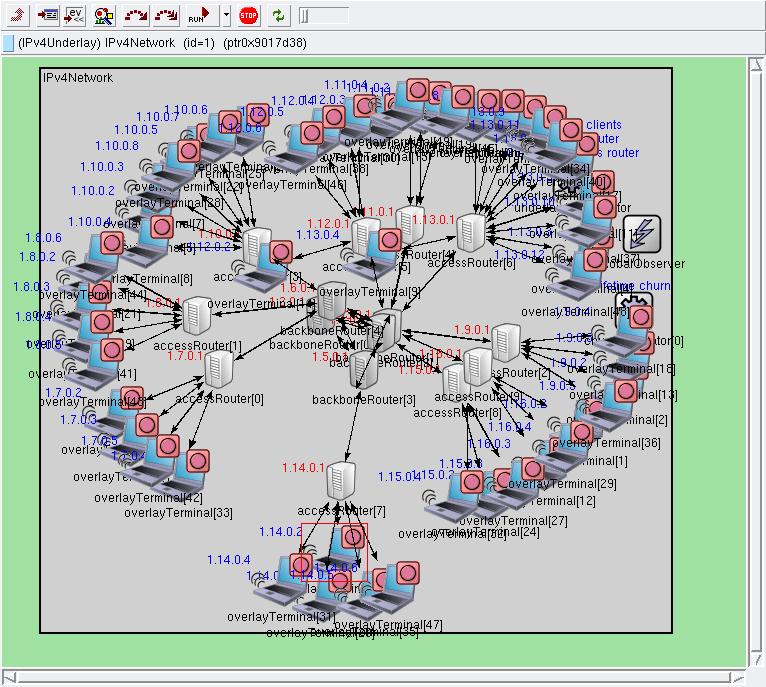Viewport: 766px width, 687px height.
Task: Click the go-to-parent-module up arrow icon
Action: (x=18, y=15)
